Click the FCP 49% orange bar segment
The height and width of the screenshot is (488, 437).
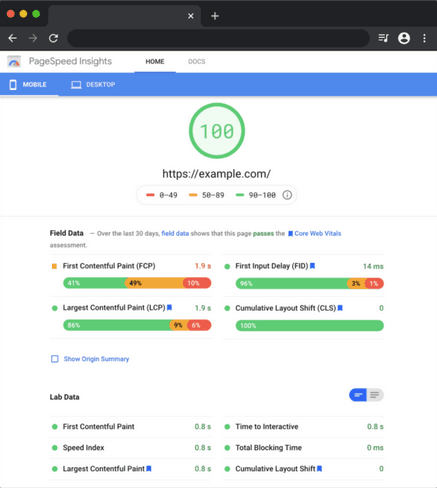coord(154,283)
